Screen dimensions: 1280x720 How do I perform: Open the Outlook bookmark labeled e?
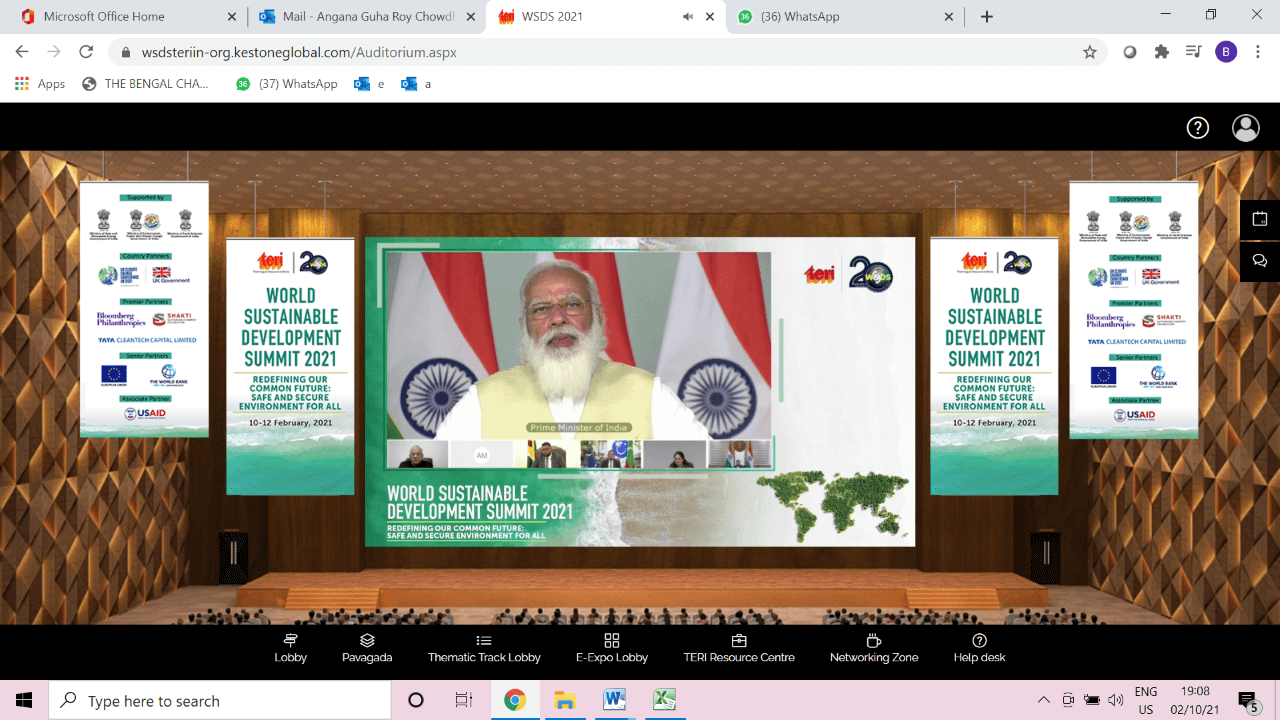(x=369, y=84)
